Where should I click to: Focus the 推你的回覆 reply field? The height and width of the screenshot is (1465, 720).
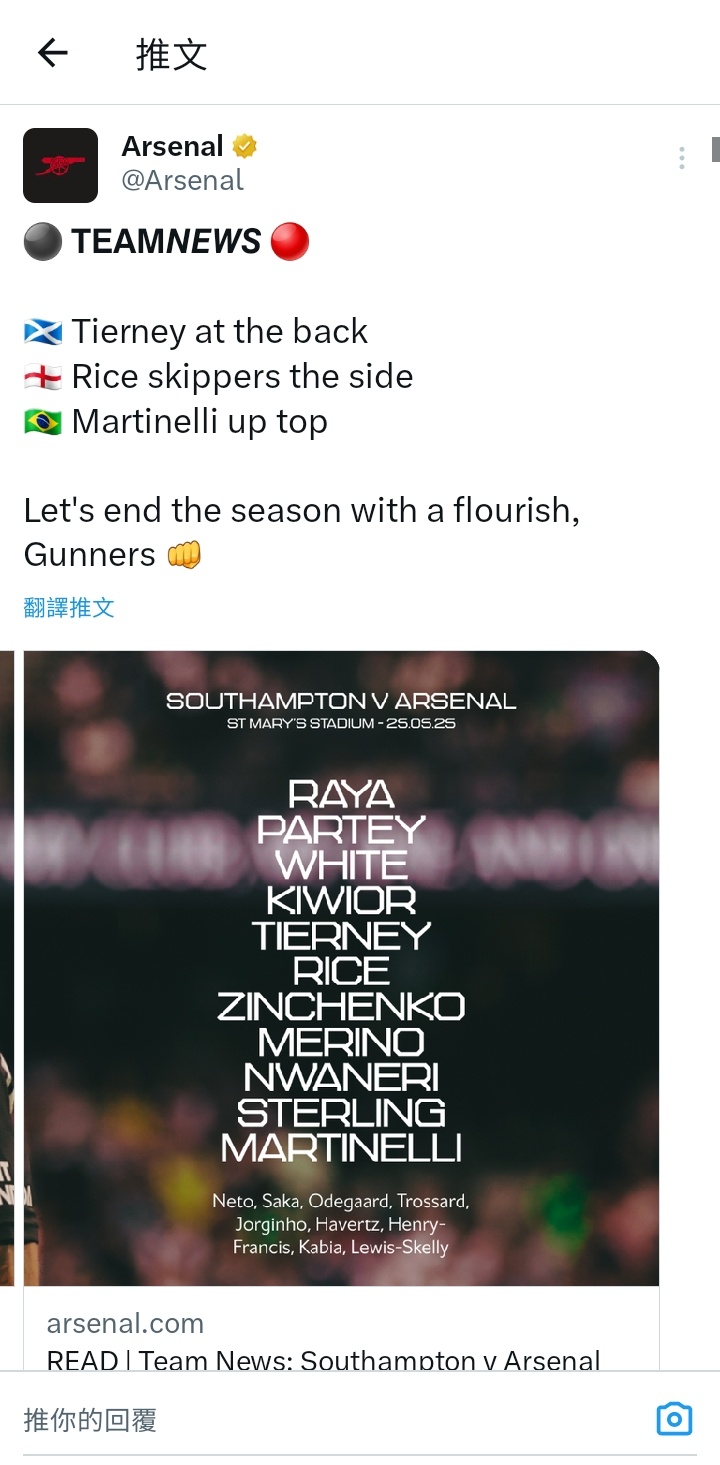pos(330,1419)
